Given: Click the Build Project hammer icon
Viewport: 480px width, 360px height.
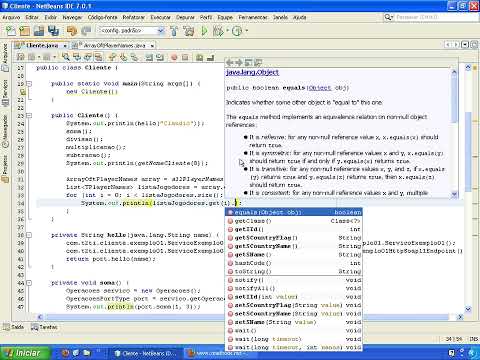Looking at the screenshot, I should [174, 31].
